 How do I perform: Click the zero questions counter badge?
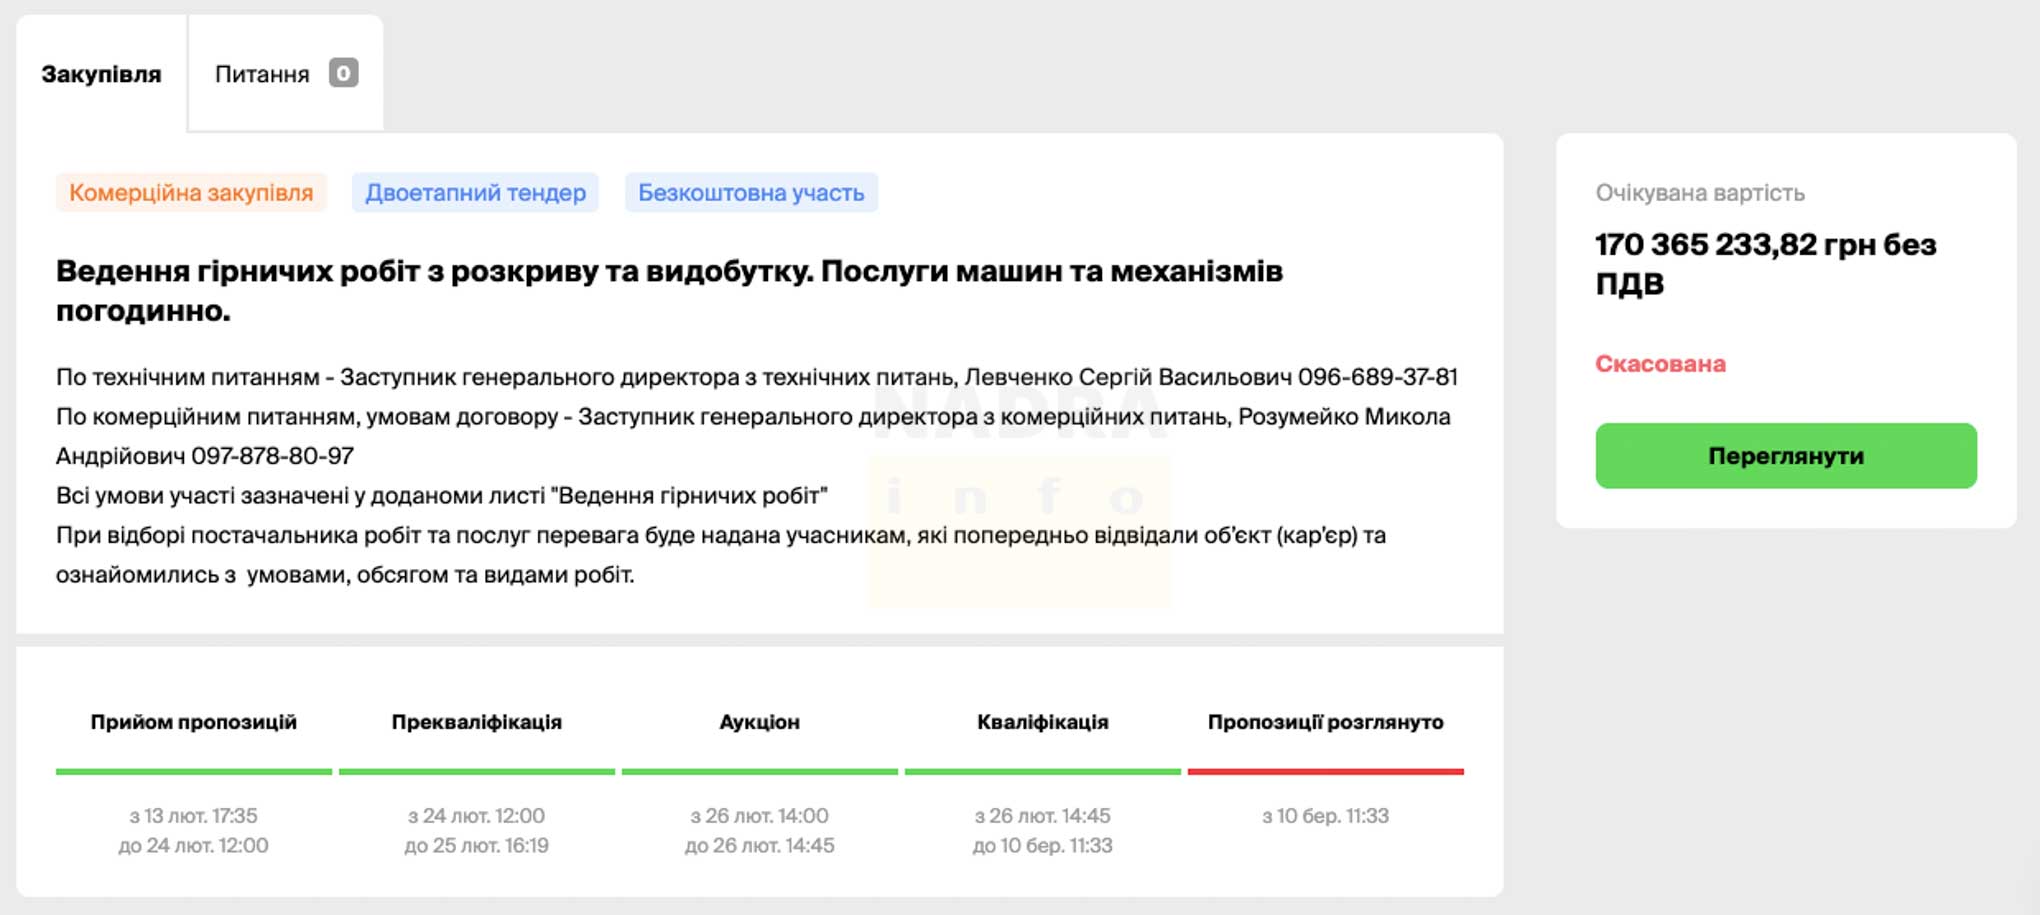[x=343, y=73]
